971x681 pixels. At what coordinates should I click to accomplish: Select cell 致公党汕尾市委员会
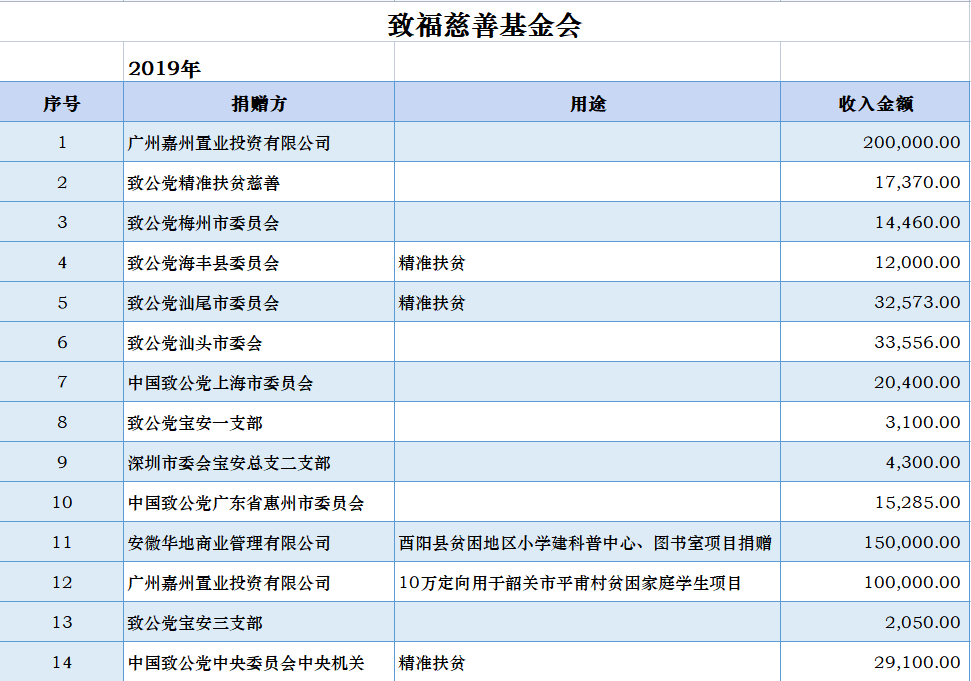[259, 302]
